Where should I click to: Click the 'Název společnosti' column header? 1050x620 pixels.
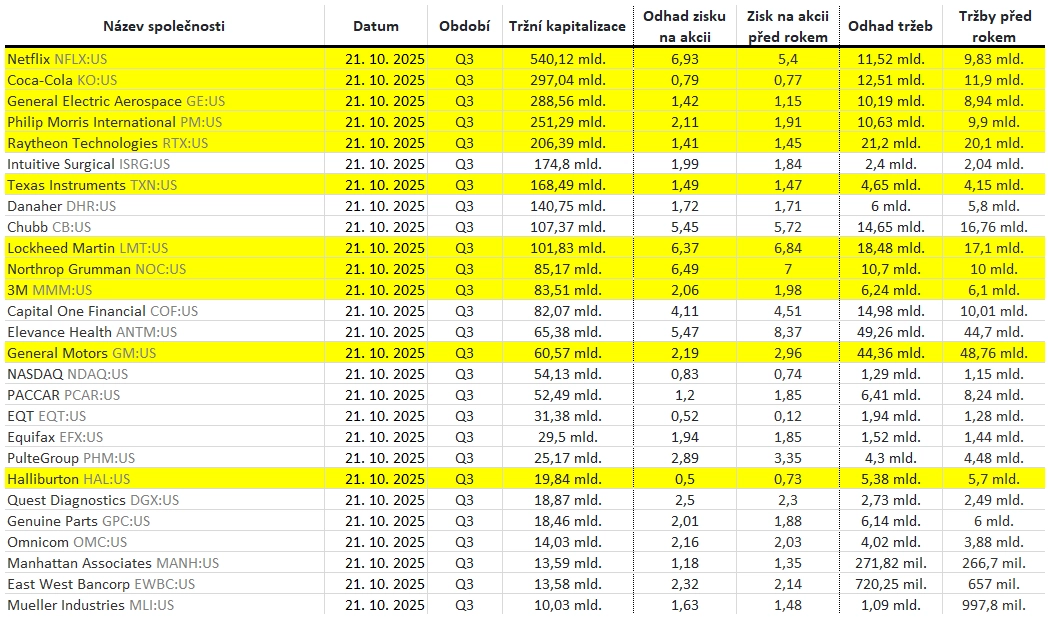click(164, 26)
